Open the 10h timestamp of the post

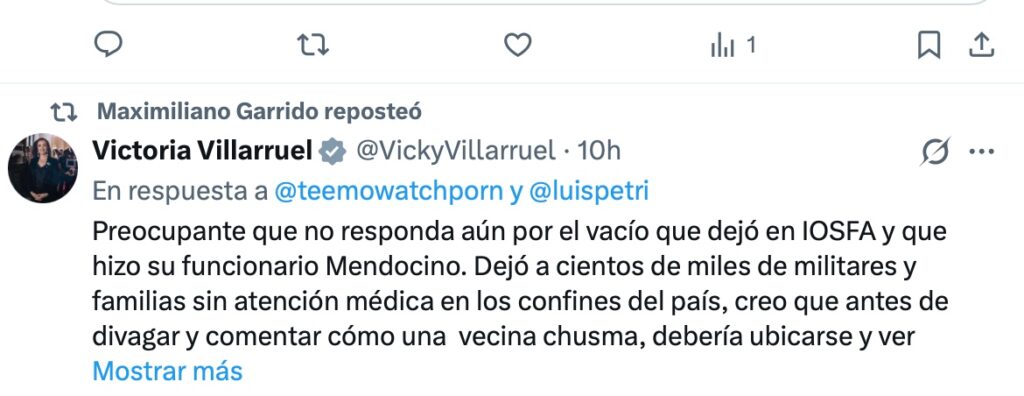pyautogui.click(x=599, y=151)
